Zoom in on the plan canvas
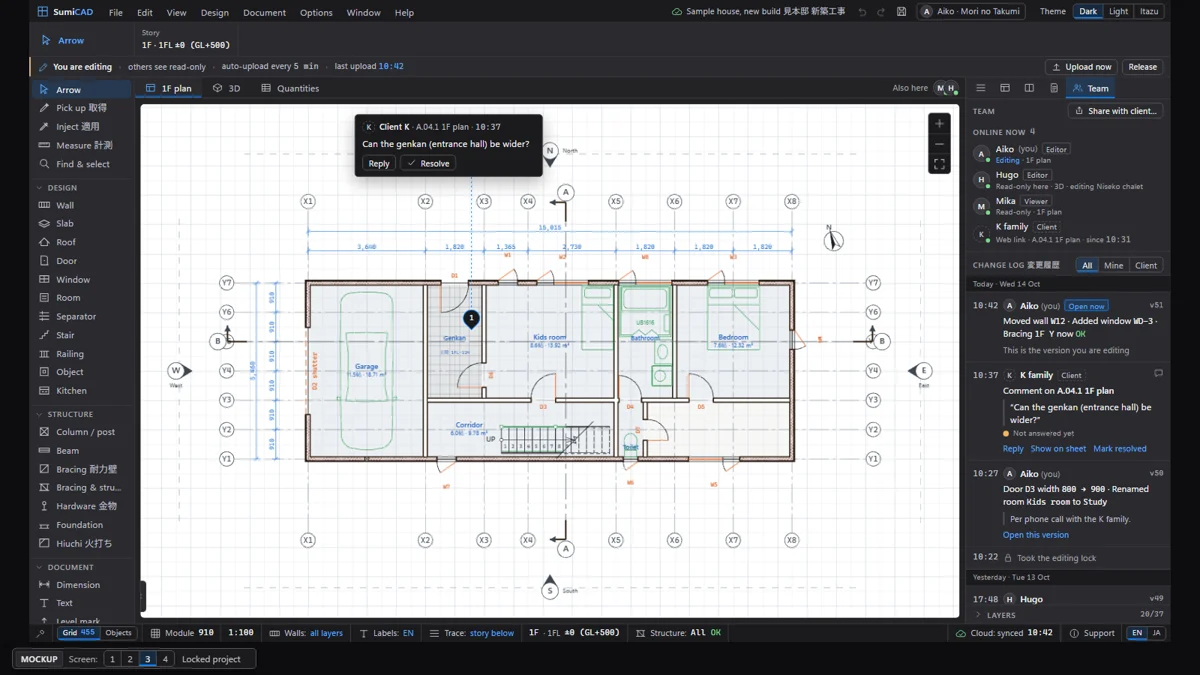 click(x=939, y=123)
